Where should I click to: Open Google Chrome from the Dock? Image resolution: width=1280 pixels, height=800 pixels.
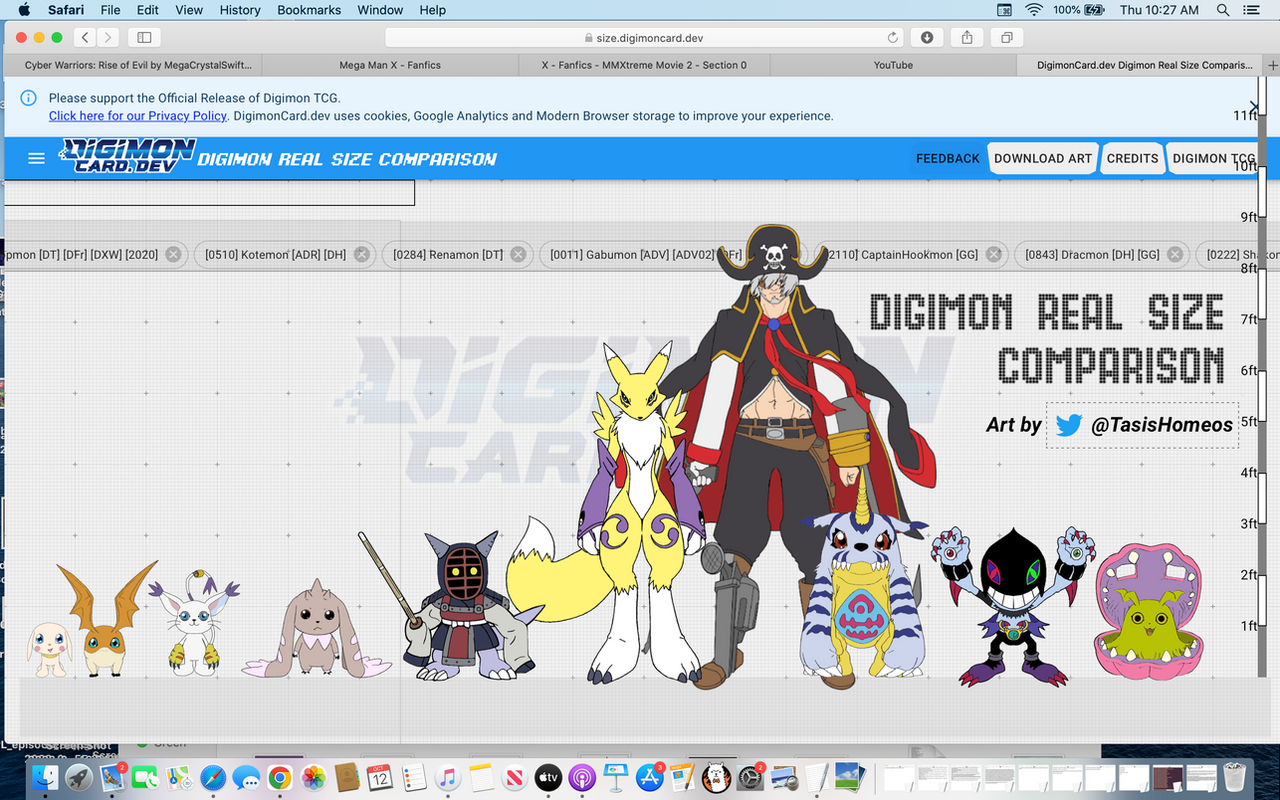tap(280, 777)
